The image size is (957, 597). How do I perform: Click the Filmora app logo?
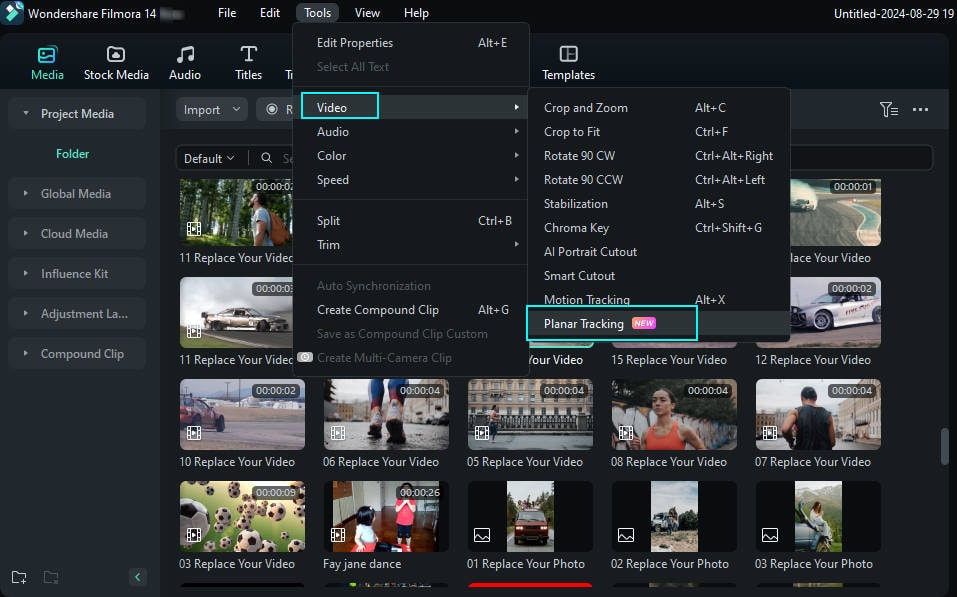pos(12,12)
